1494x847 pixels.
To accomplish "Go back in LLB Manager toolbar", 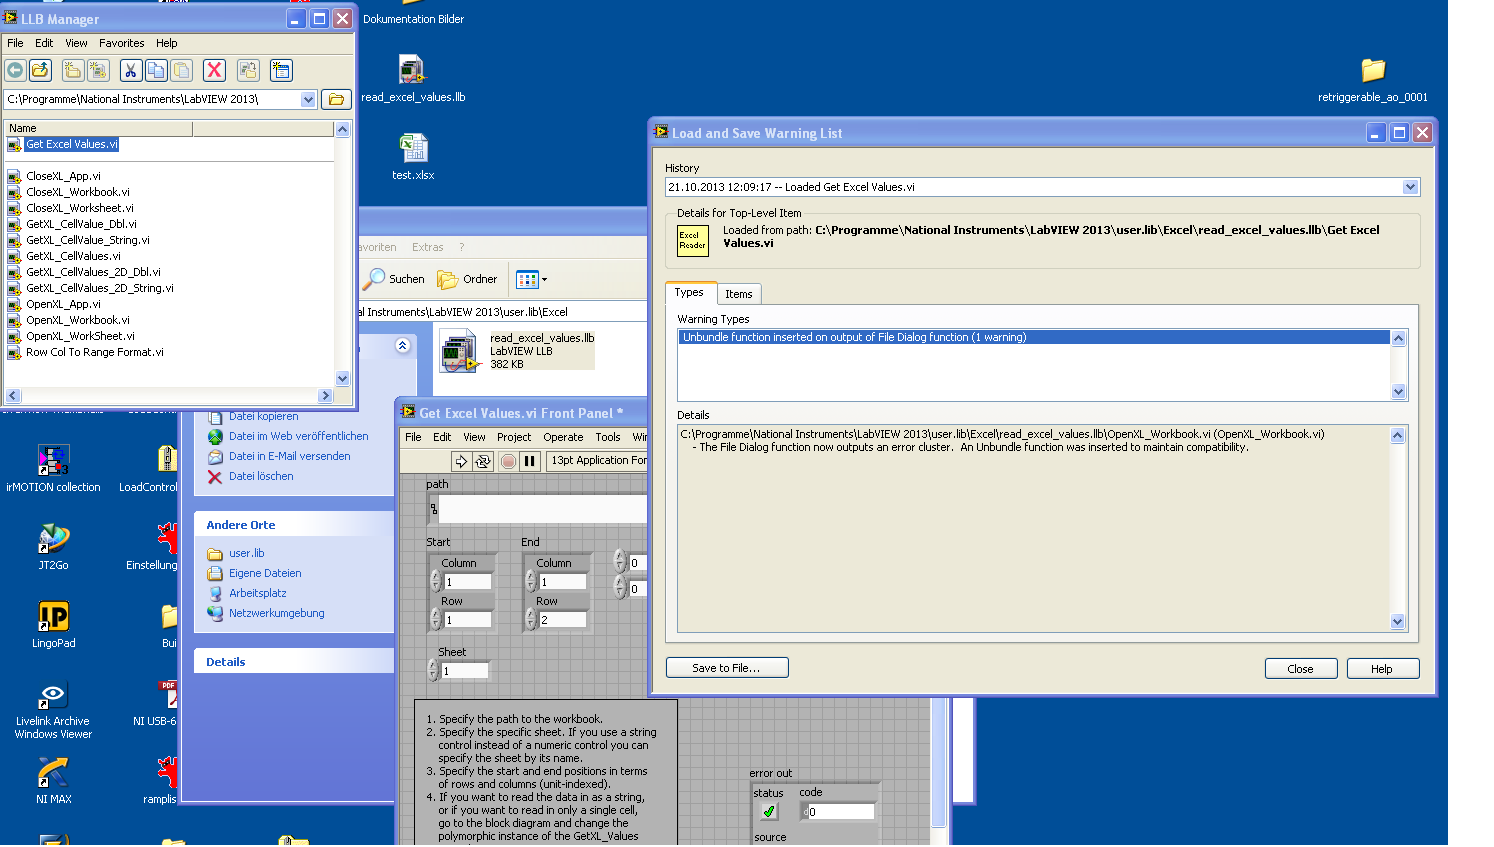I will click(x=15, y=70).
